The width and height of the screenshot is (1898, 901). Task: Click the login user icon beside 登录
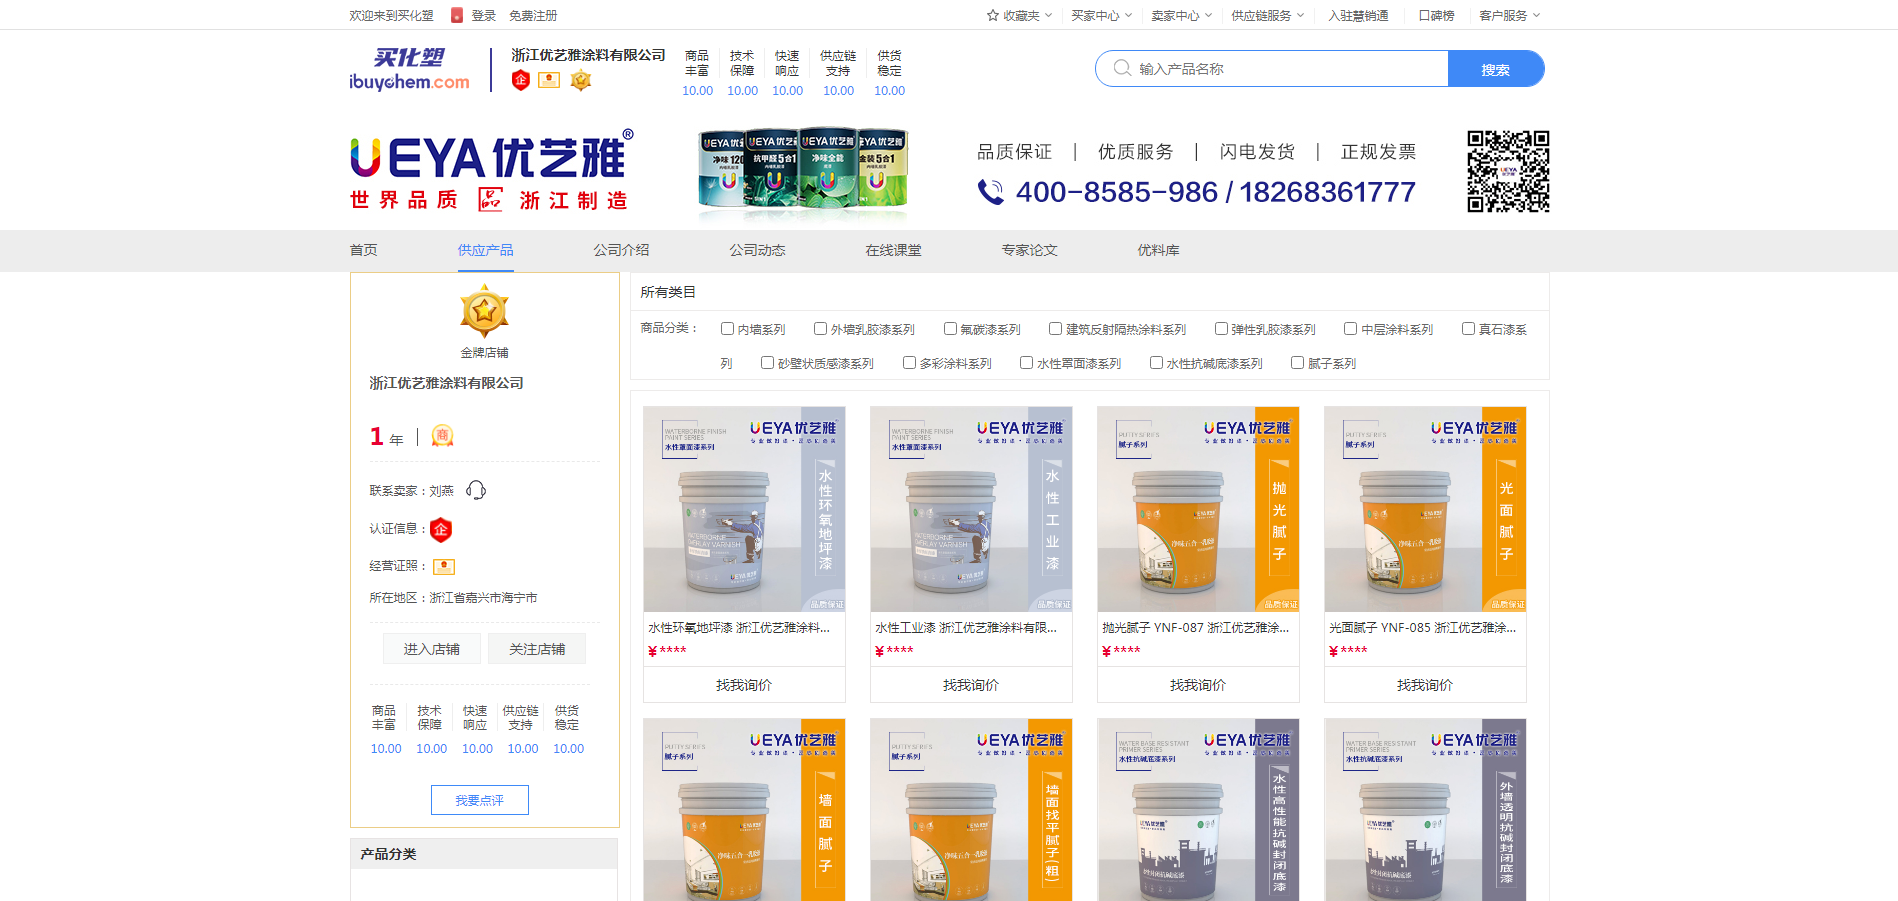click(x=457, y=15)
